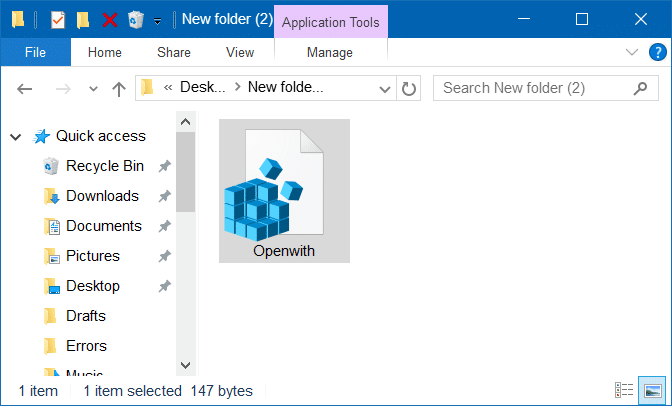The image size is (672, 406).
Task: Click the New folder (2) window title
Action: pyautogui.click(x=228, y=19)
